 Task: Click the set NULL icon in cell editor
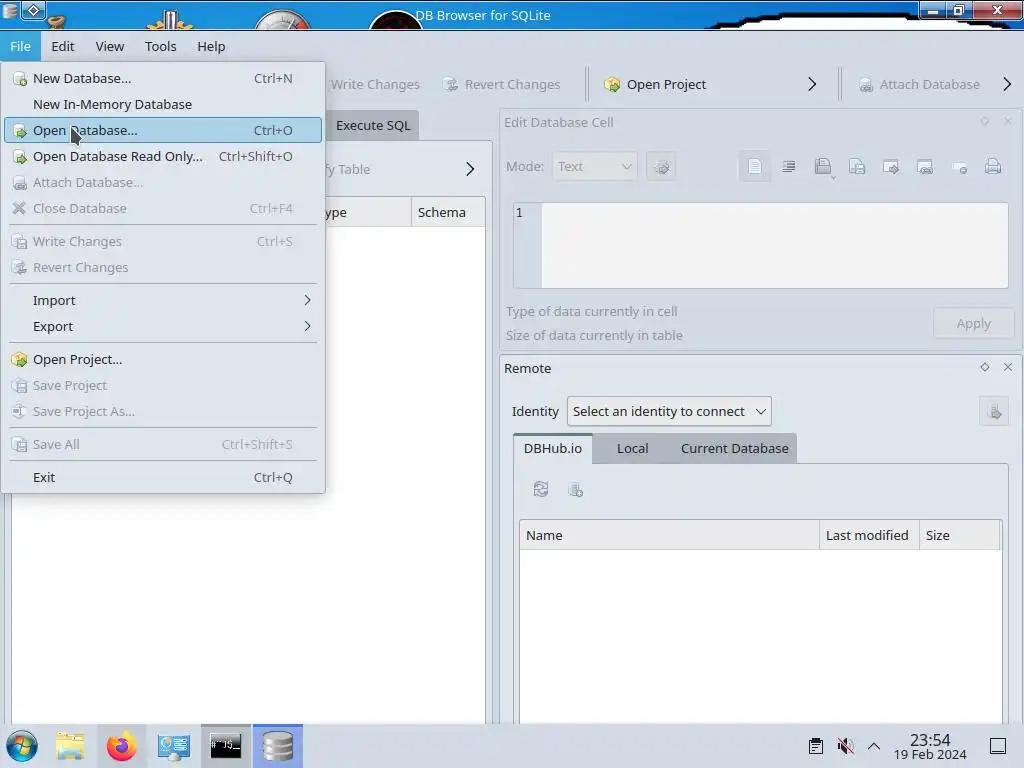click(959, 167)
